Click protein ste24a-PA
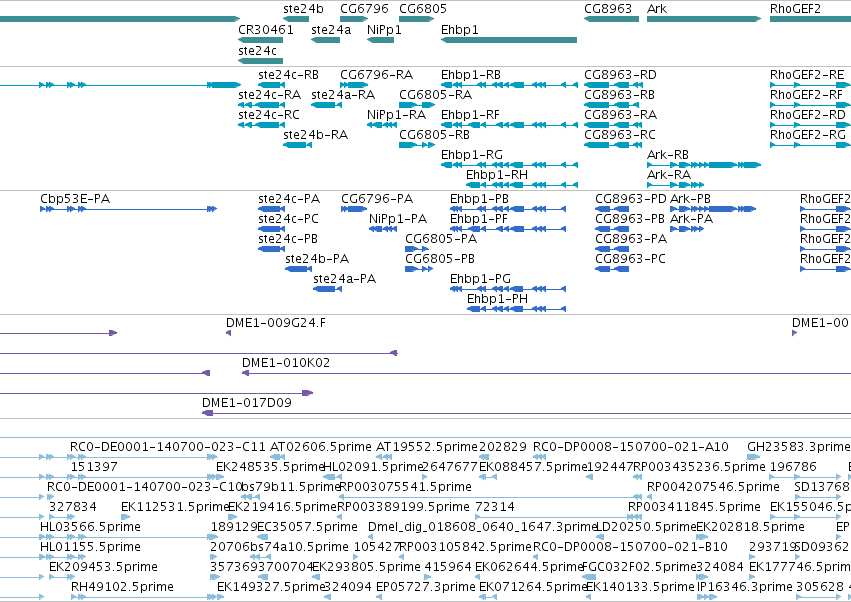 345,279
